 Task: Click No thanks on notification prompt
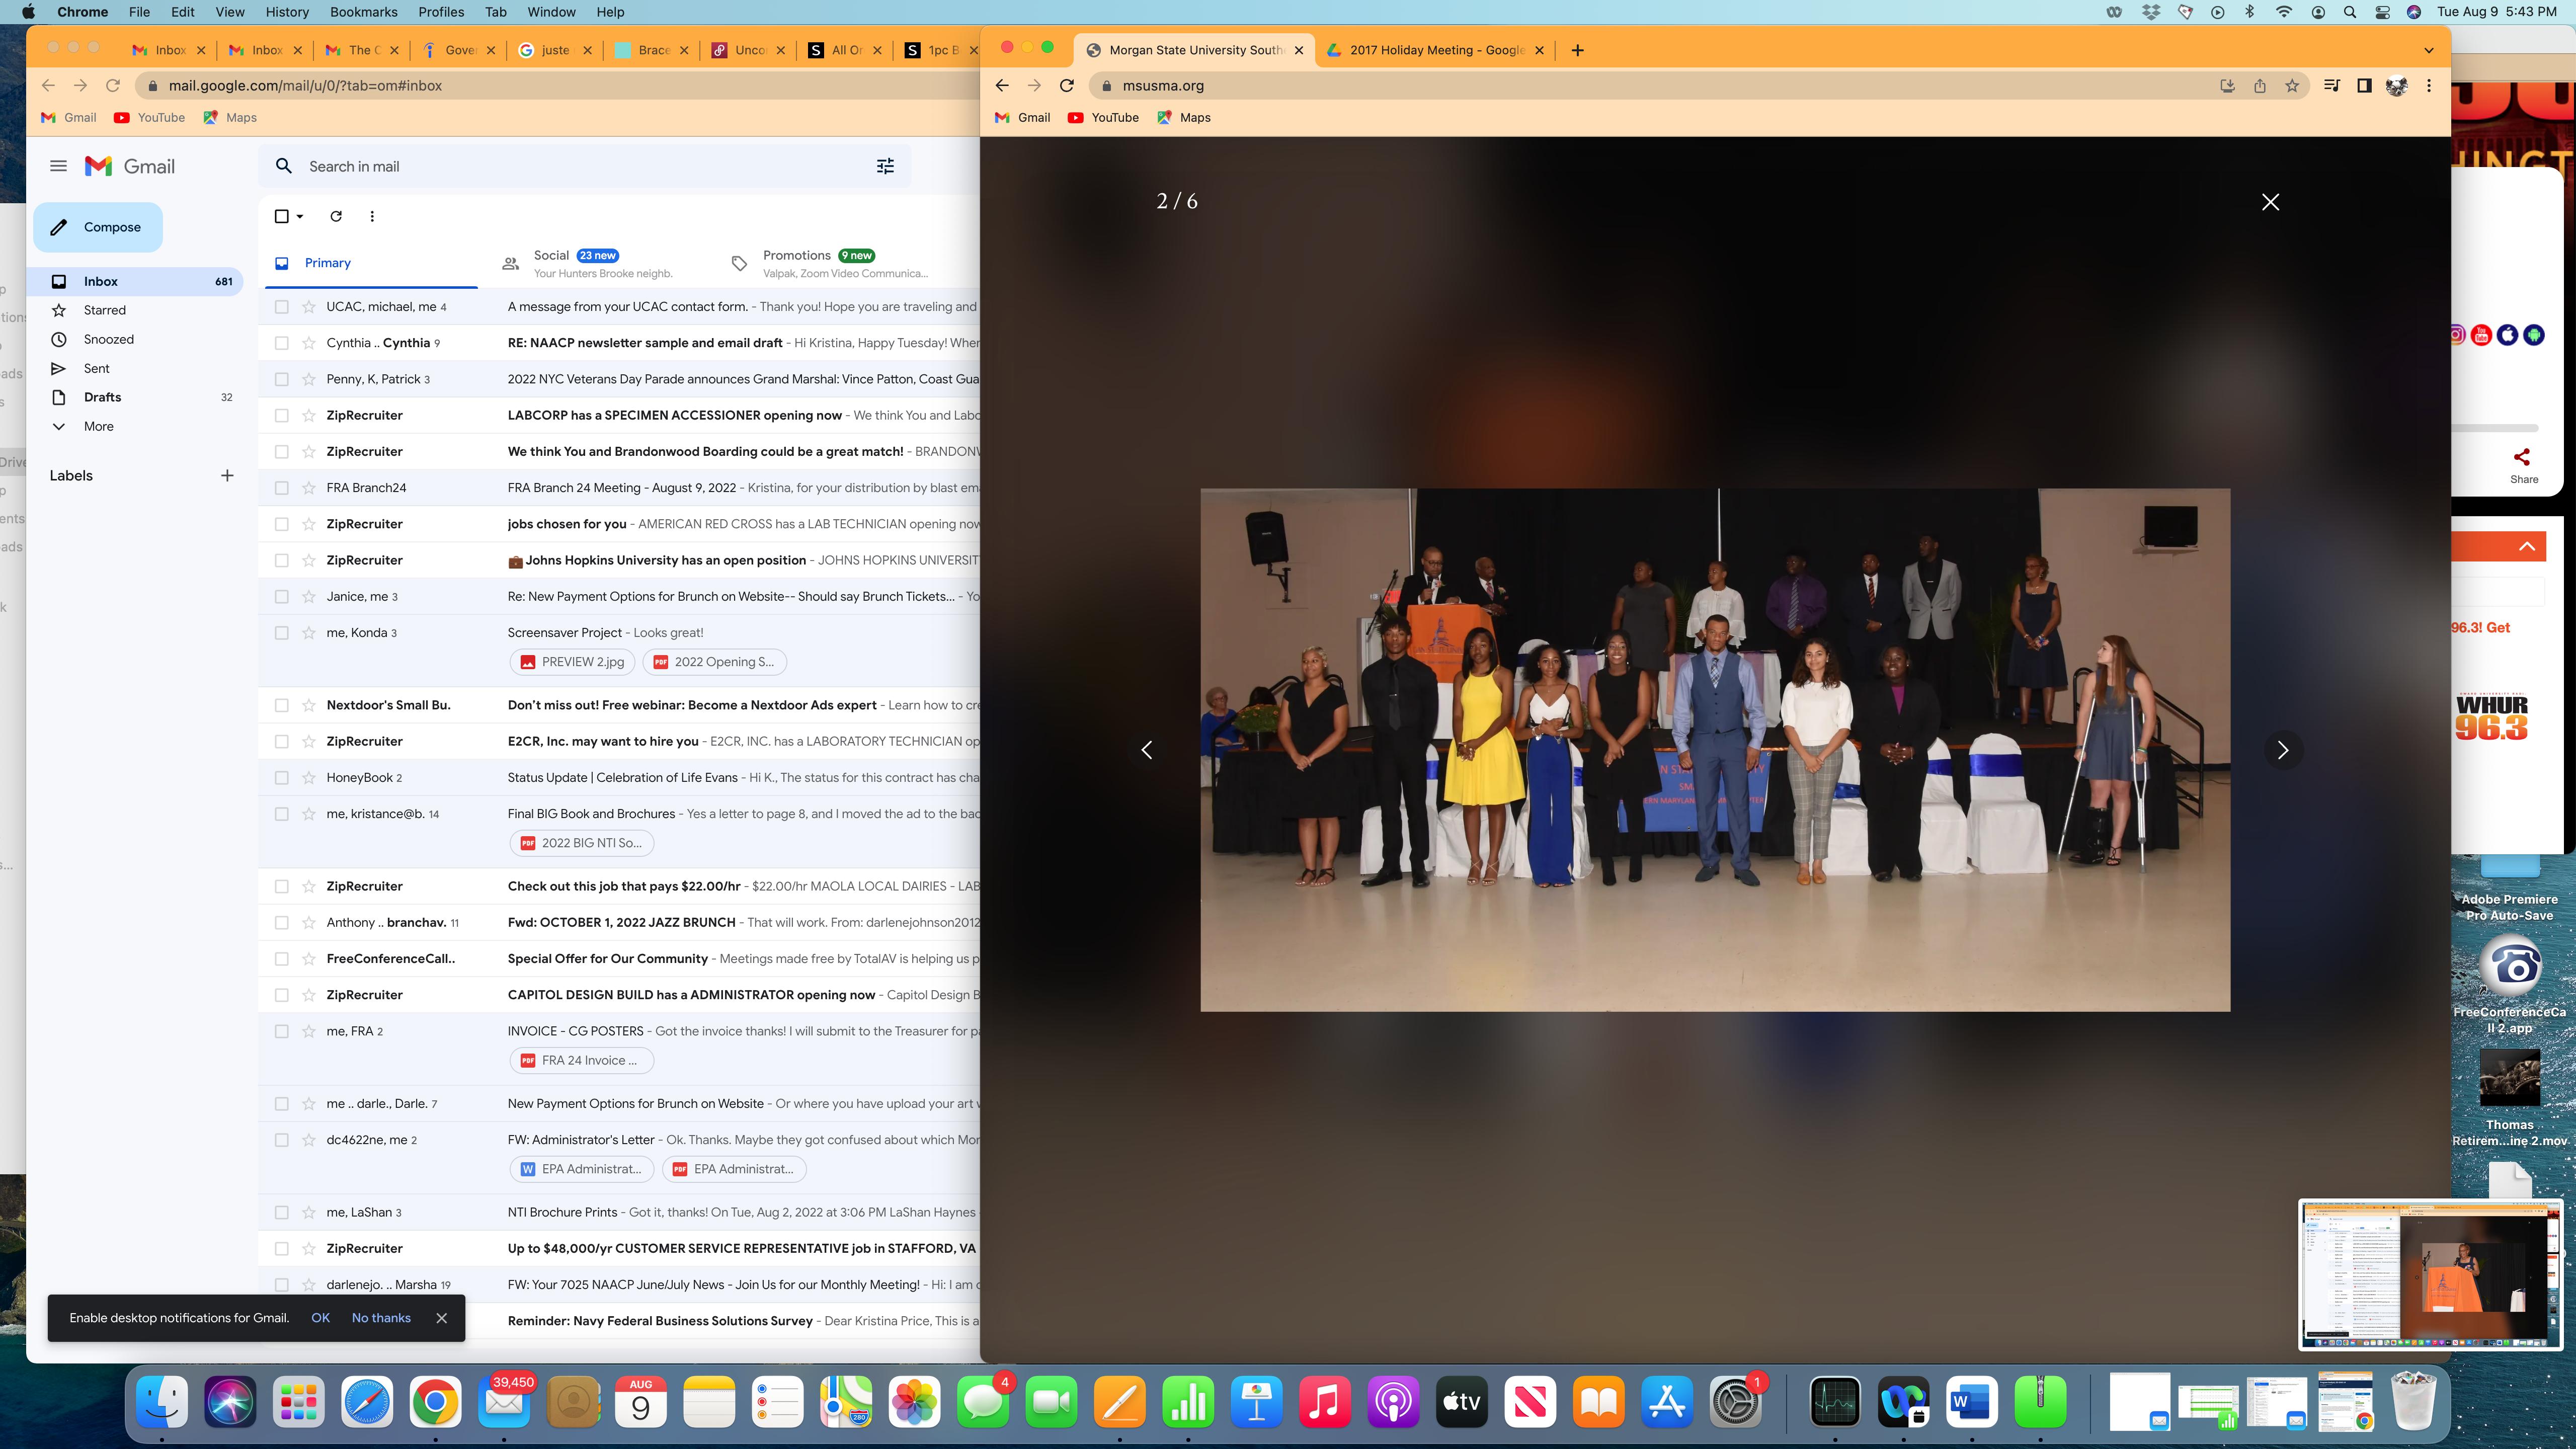click(381, 1318)
